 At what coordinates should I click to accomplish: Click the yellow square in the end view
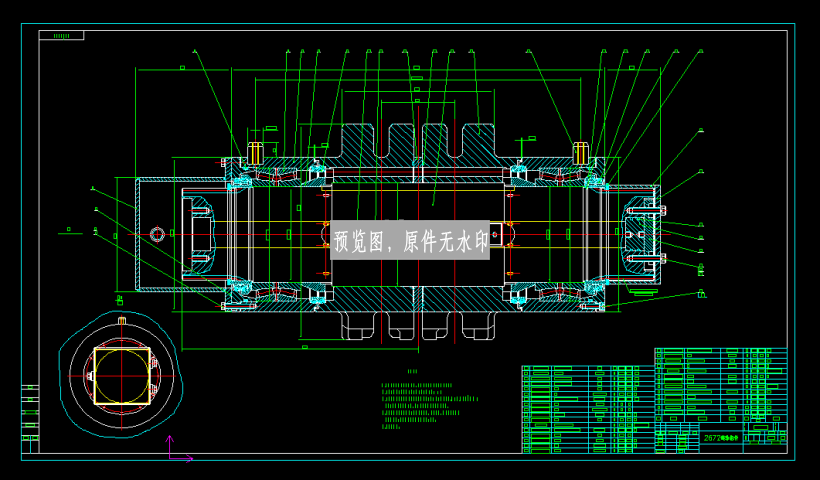click(122, 376)
